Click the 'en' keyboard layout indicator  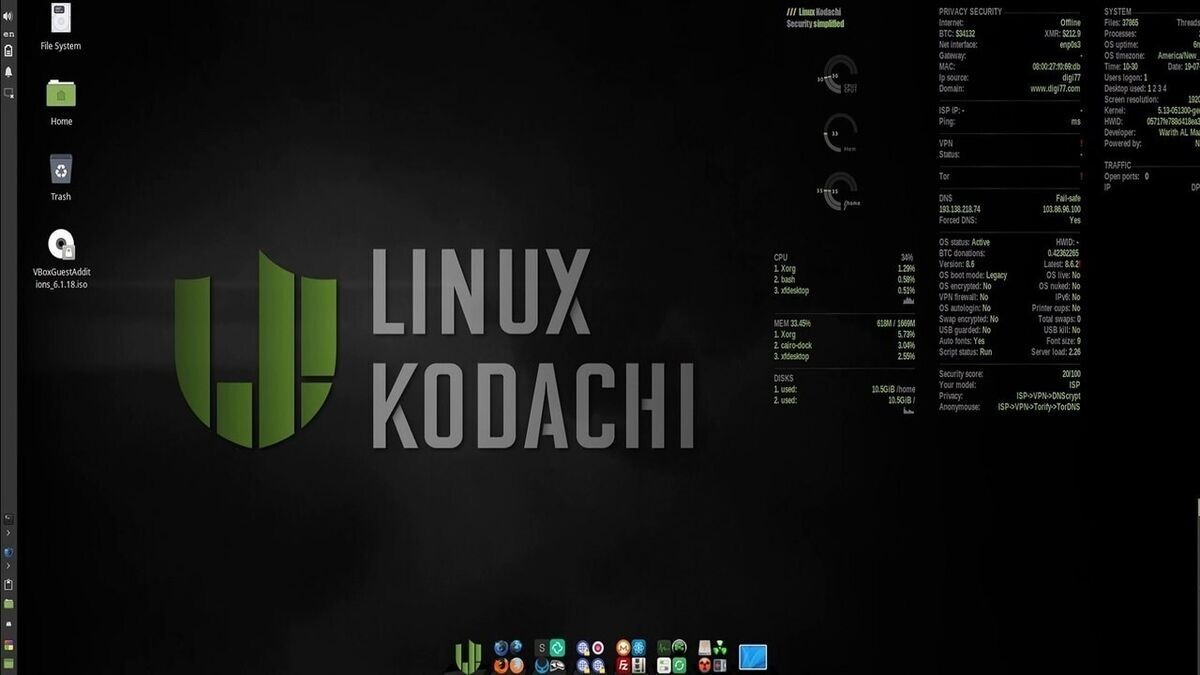(8, 33)
